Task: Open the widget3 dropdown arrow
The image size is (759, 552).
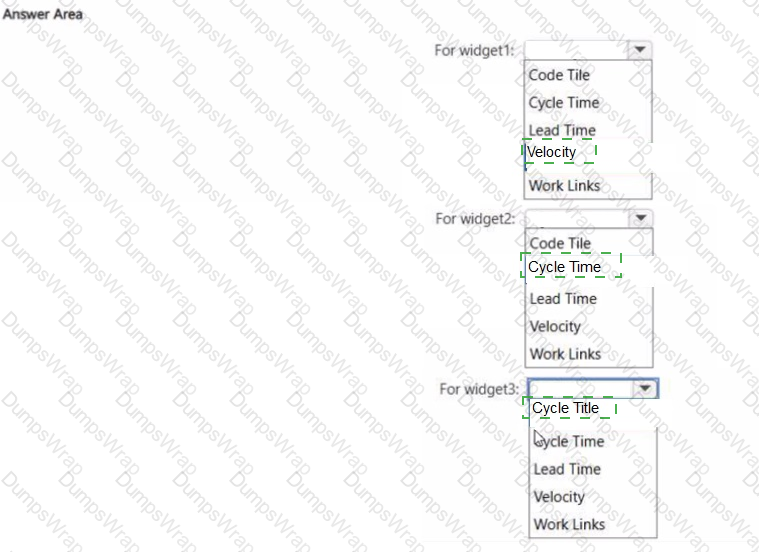Action: 645,388
